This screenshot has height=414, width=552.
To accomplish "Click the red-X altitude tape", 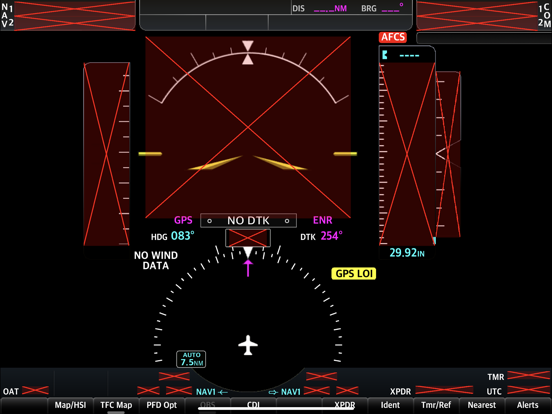I will (x=407, y=154).
